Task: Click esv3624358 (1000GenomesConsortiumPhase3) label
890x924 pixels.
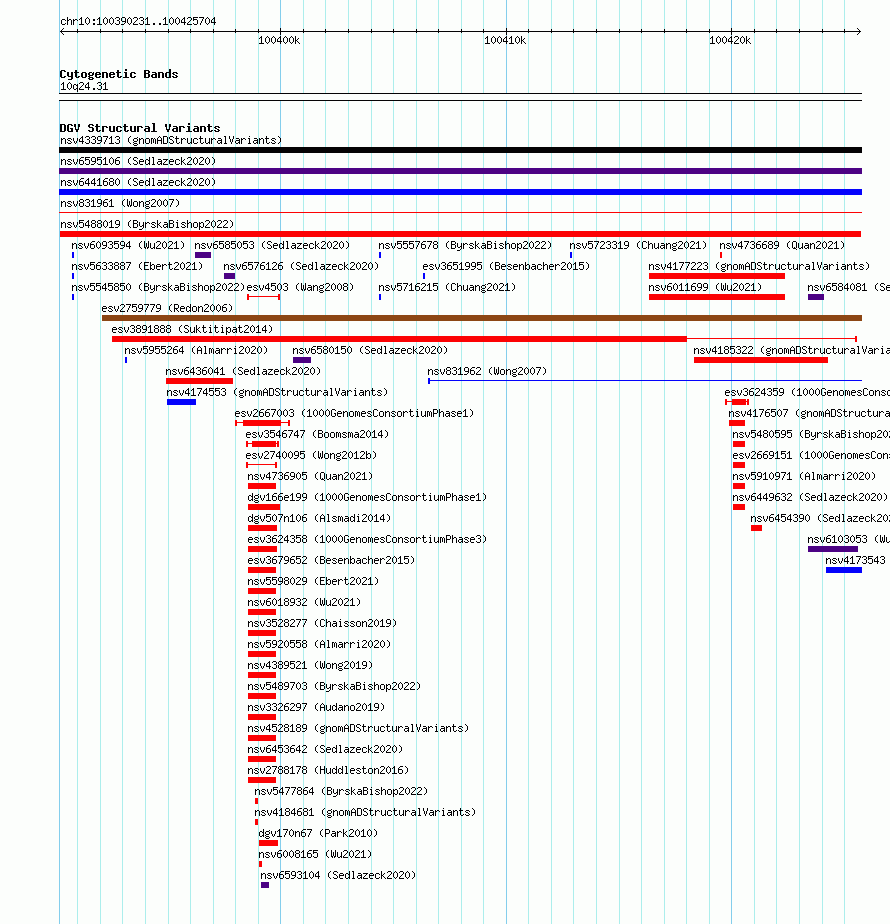Action: [x=367, y=540]
